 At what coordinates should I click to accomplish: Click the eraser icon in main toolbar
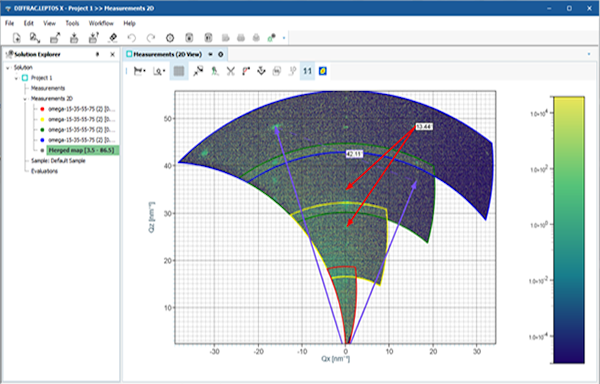[112, 37]
